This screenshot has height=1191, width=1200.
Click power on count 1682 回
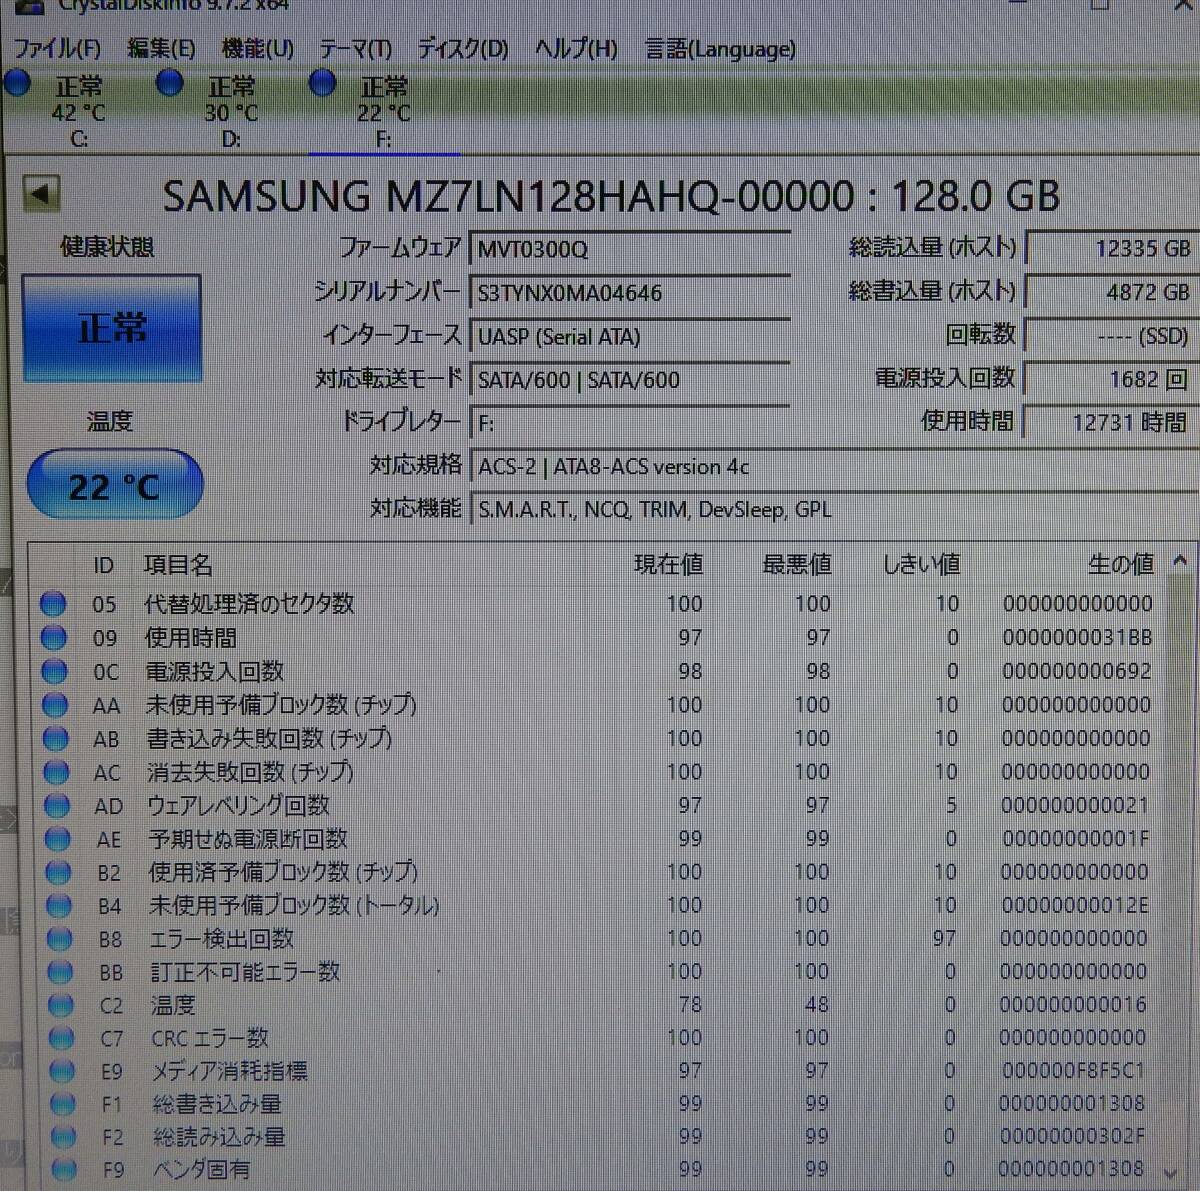coord(1111,379)
